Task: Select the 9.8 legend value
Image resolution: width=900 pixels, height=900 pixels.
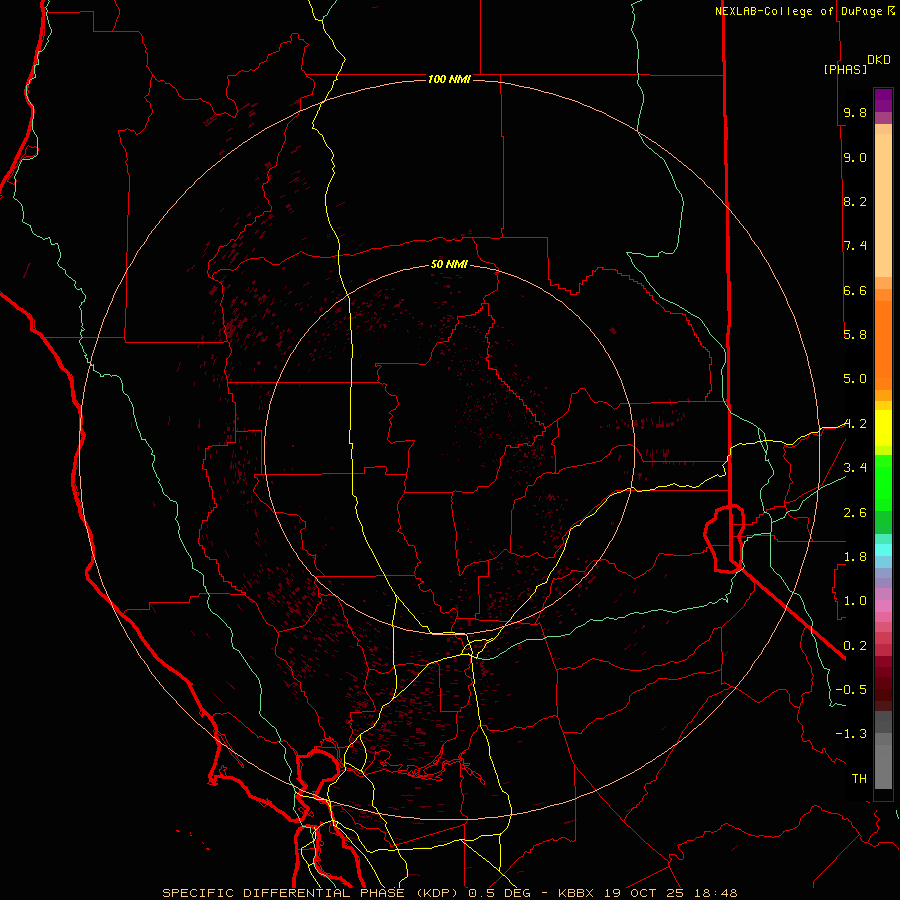Action: click(855, 112)
